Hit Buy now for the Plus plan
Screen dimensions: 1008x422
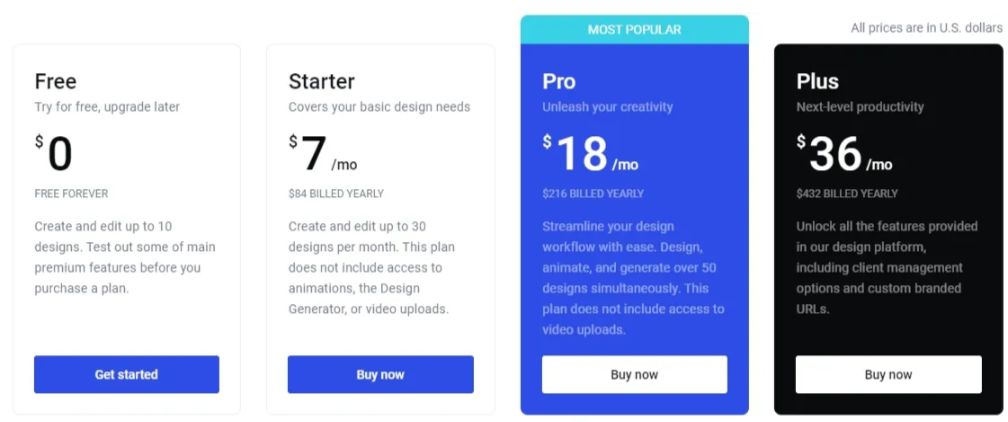[x=888, y=374]
